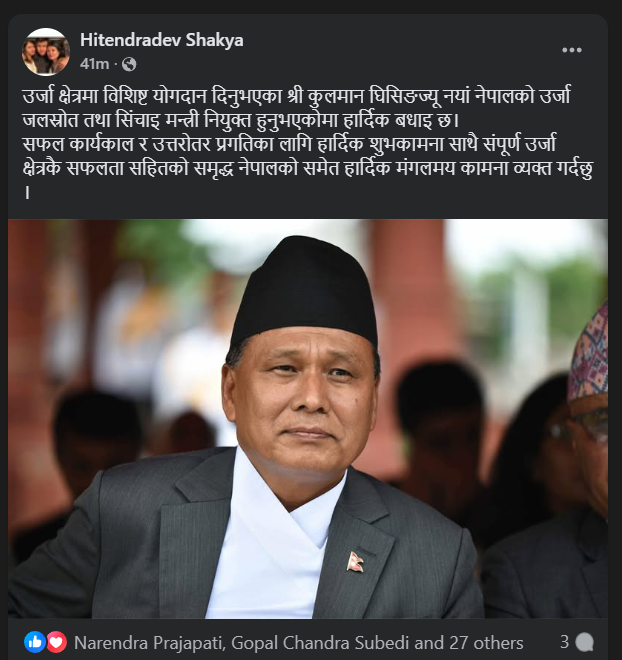Click the first line of Nepali post text

point(296,96)
